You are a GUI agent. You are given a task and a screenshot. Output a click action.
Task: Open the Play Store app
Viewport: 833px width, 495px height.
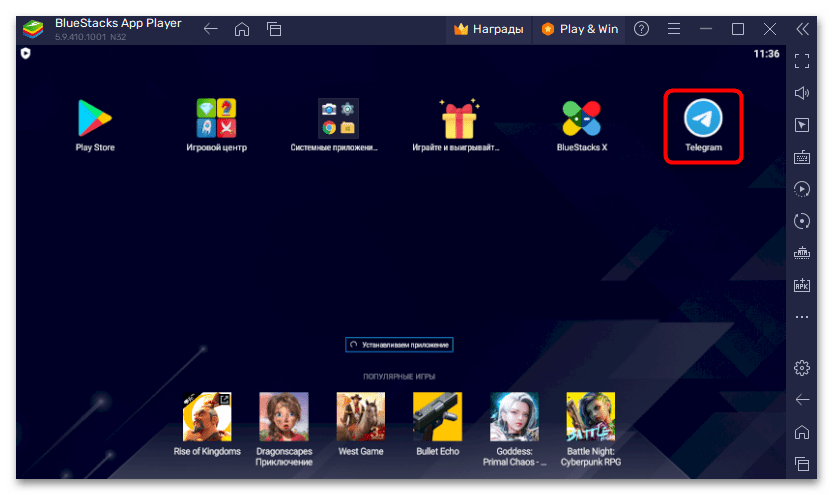coord(95,118)
